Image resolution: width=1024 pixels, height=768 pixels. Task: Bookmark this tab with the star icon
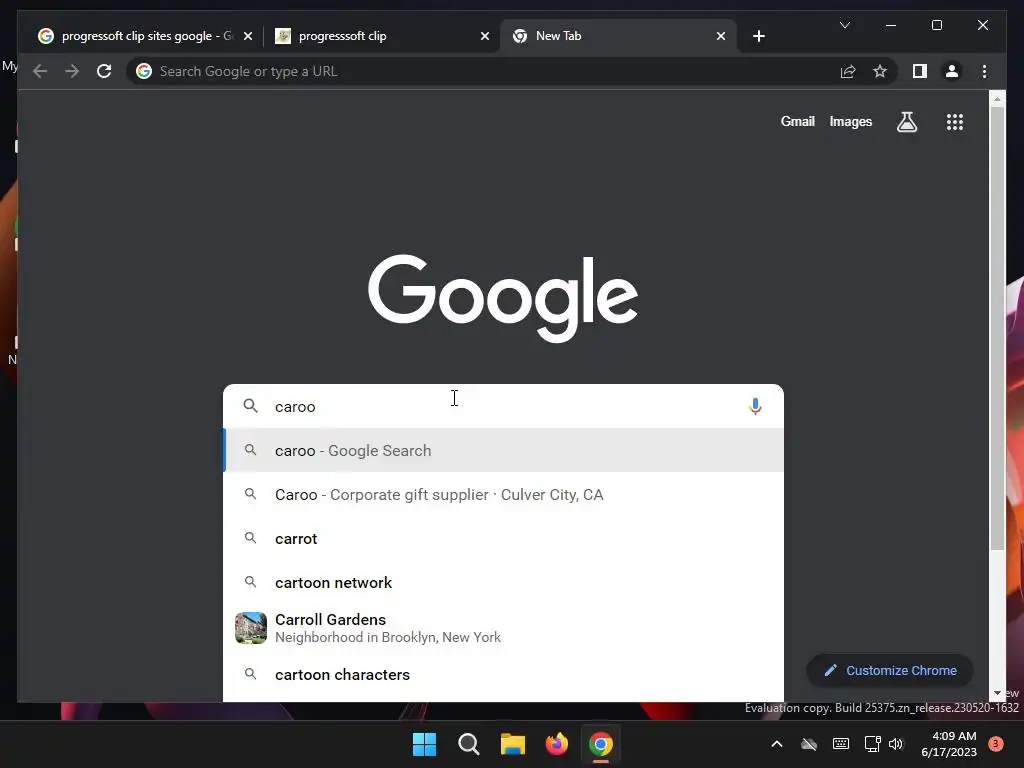tap(880, 71)
